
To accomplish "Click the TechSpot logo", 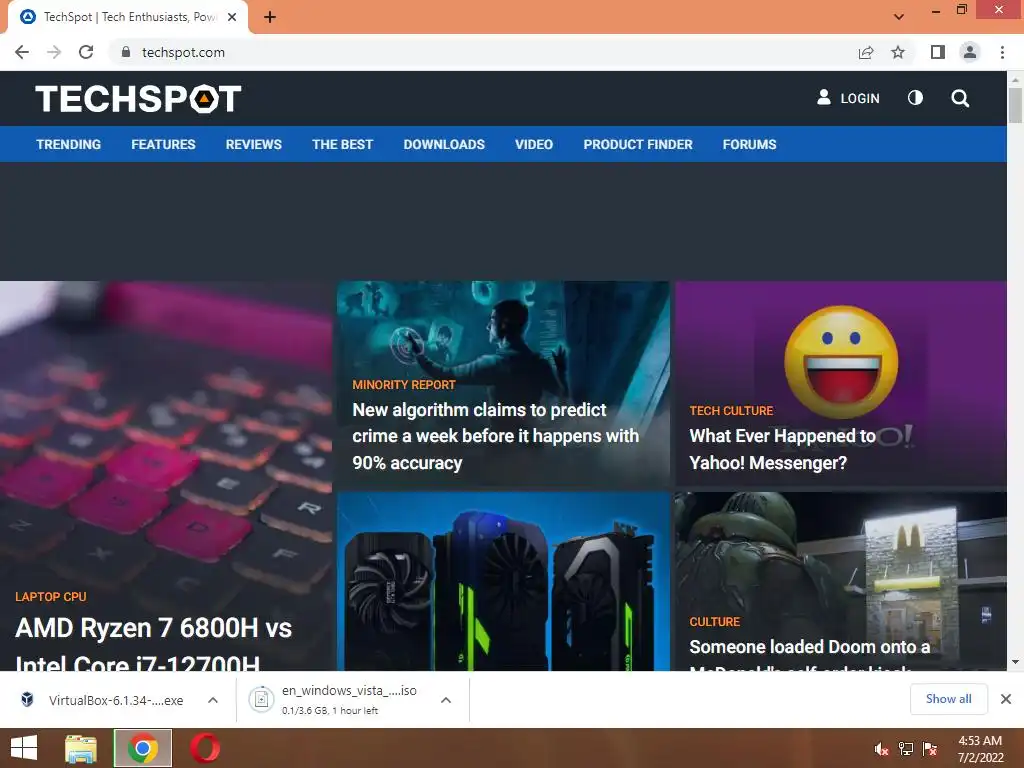I will pyautogui.click(x=138, y=99).
